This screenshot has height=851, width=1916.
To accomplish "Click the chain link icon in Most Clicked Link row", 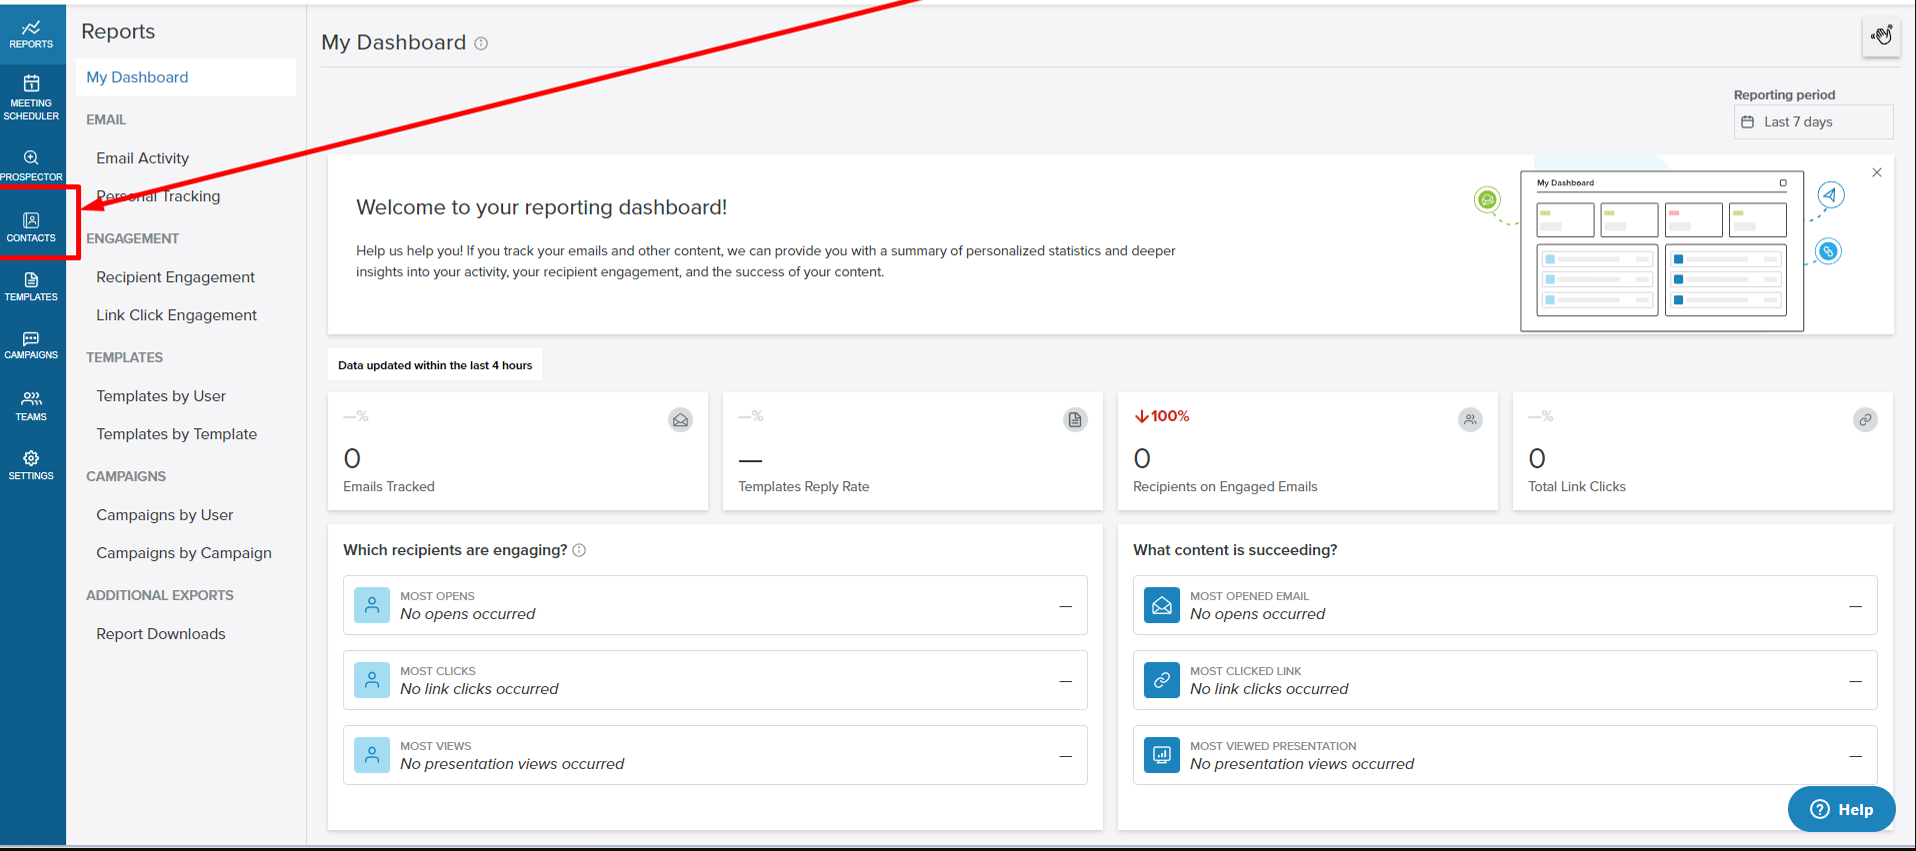I will (1162, 680).
